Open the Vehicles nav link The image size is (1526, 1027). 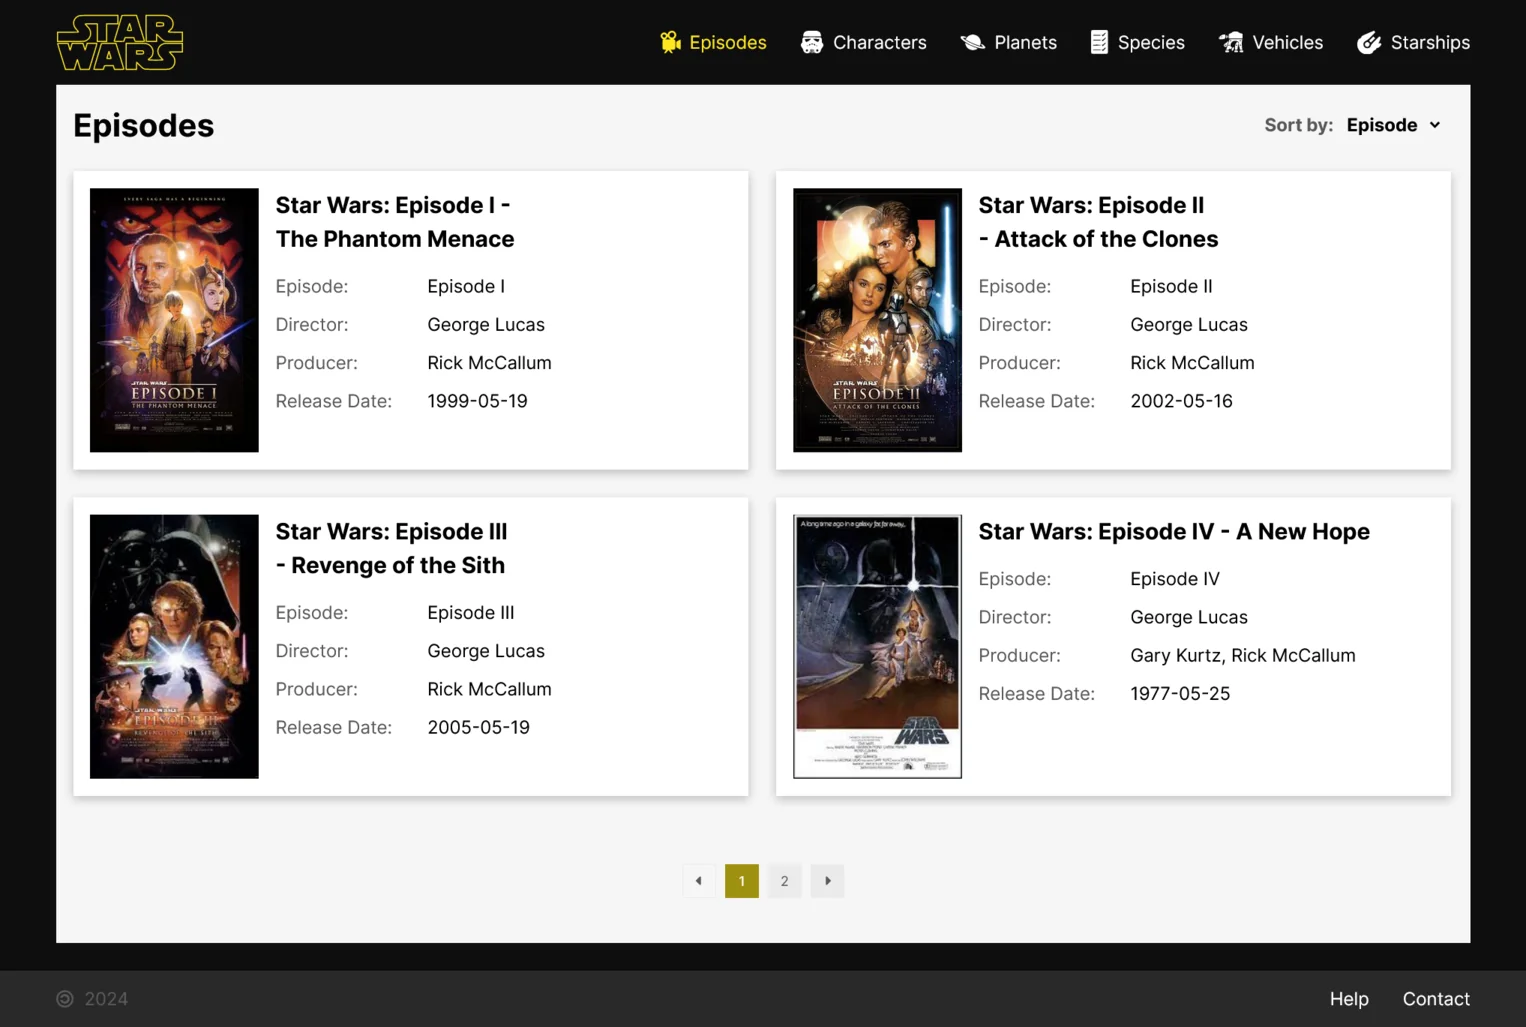pyautogui.click(x=1271, y=42)
